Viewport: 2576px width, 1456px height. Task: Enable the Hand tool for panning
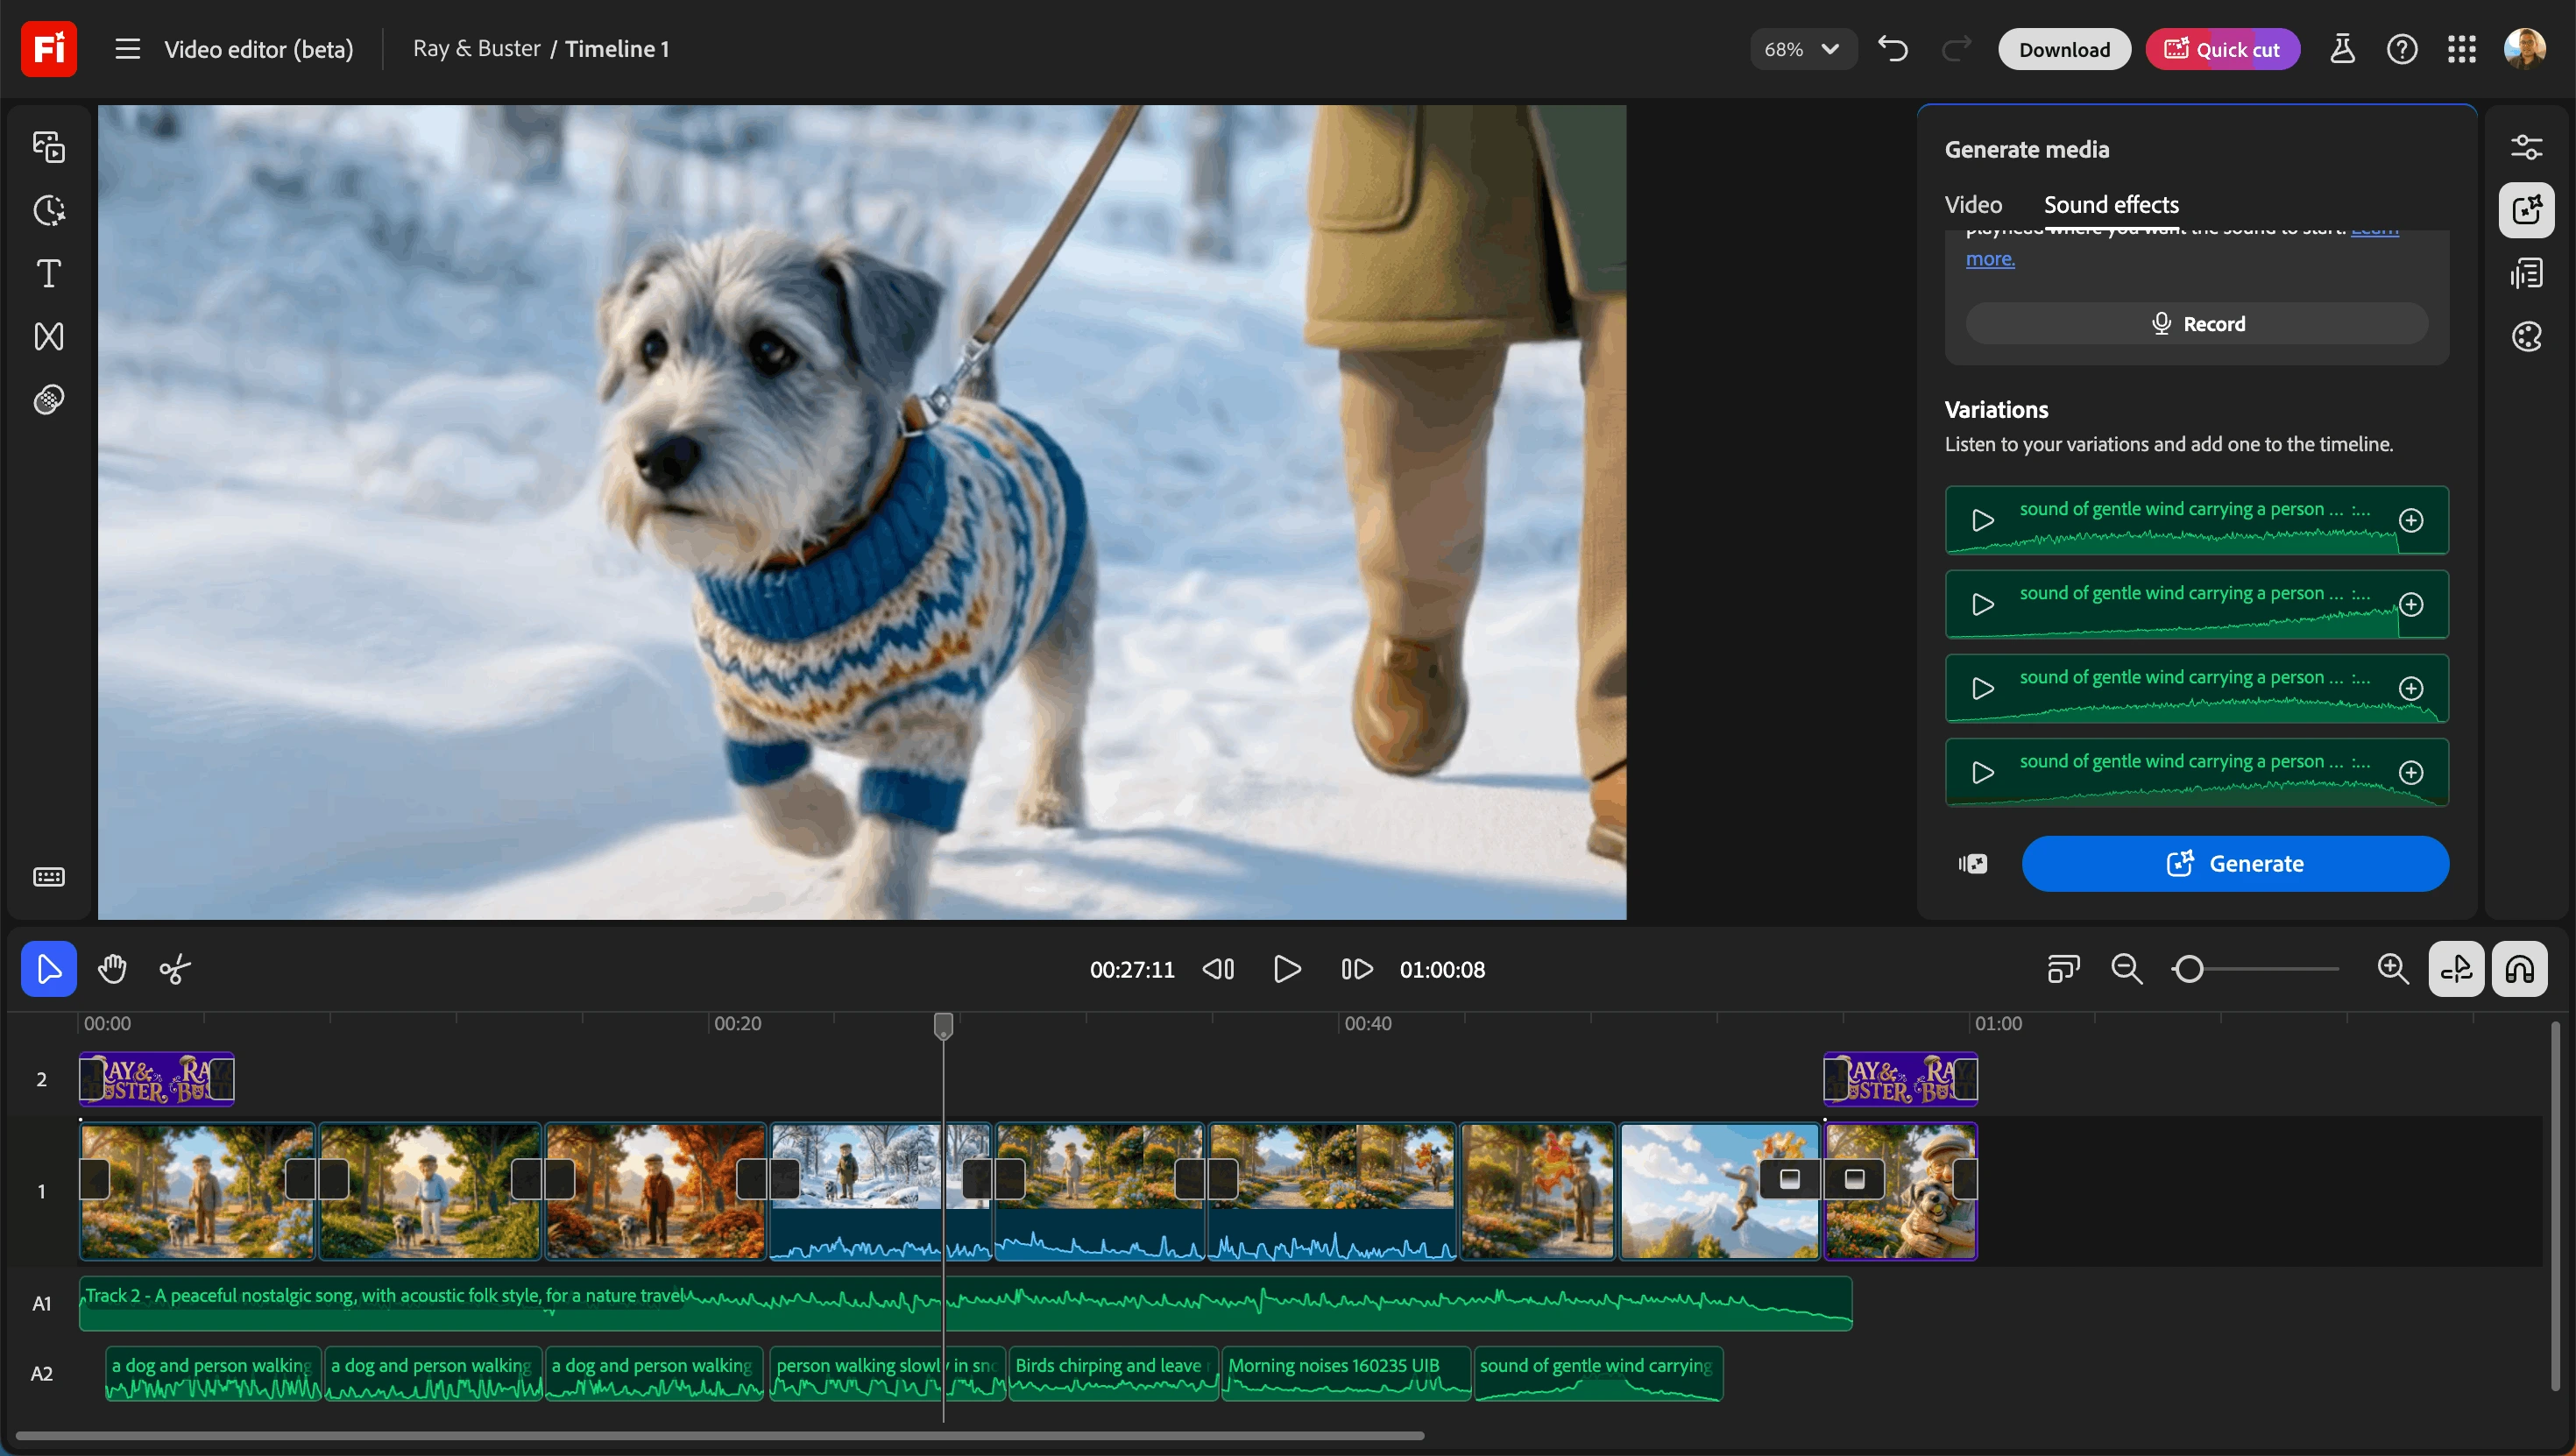(112, 968)
